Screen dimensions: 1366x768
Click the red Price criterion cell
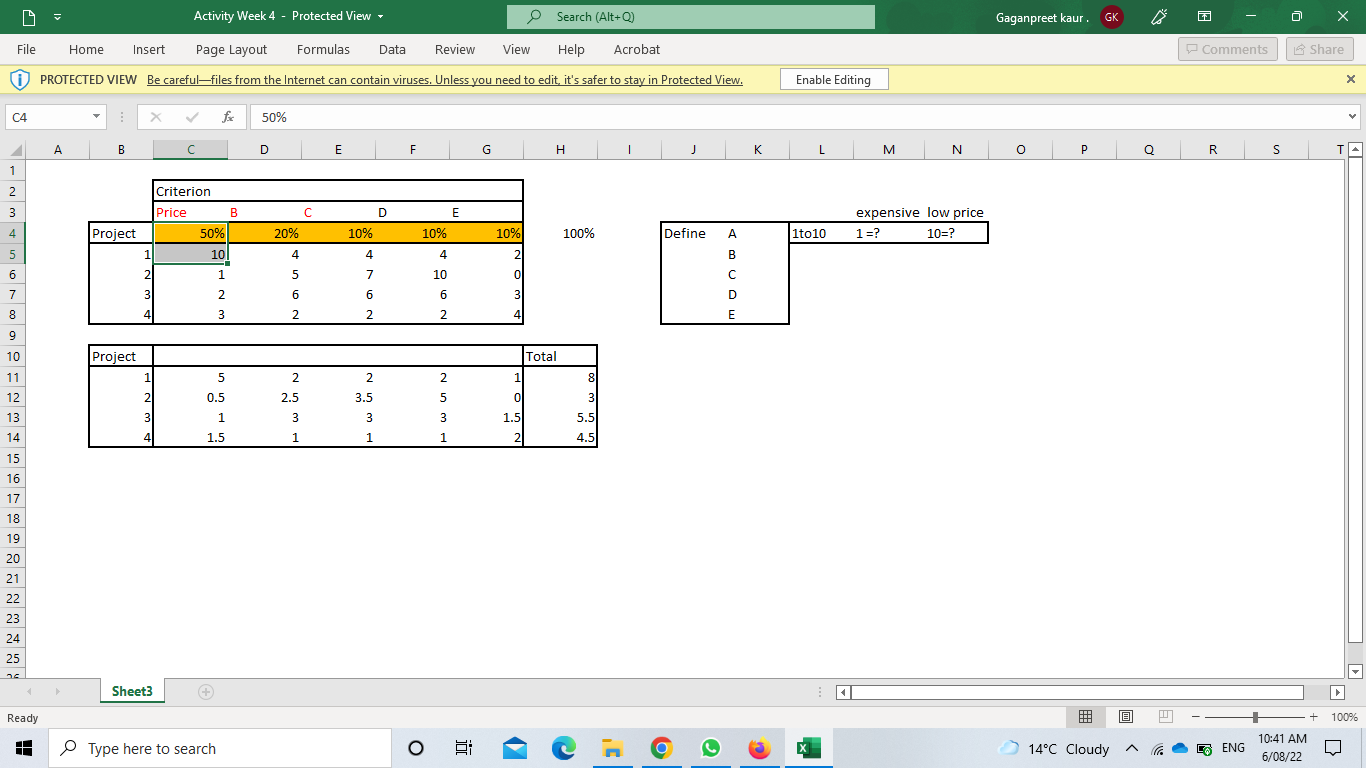(190, 212)
